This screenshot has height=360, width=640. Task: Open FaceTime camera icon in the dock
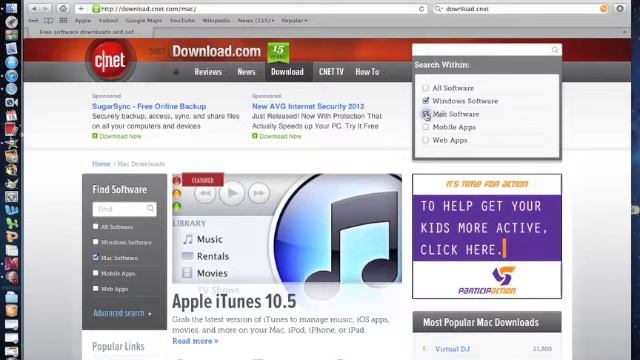coord(11,102)
